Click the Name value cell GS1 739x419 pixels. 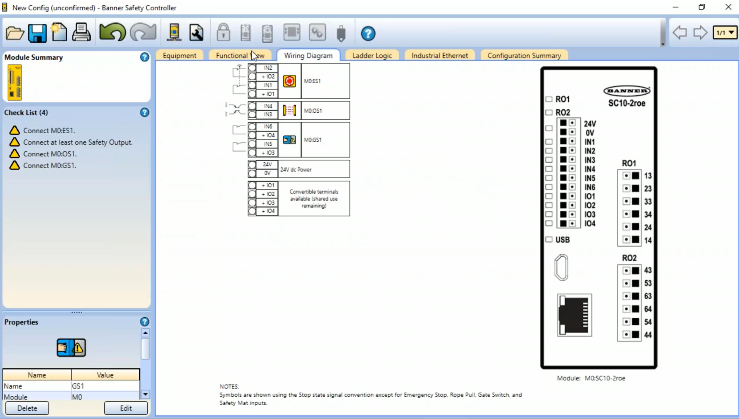point(105,386)
